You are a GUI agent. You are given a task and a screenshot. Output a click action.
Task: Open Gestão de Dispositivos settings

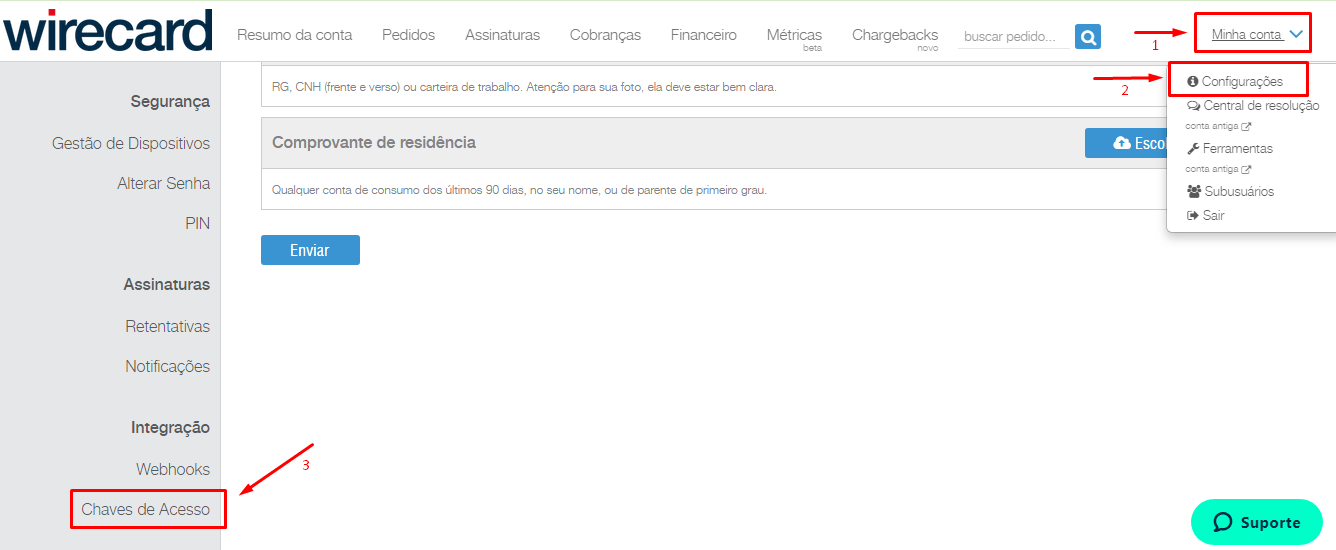[131, 143]
